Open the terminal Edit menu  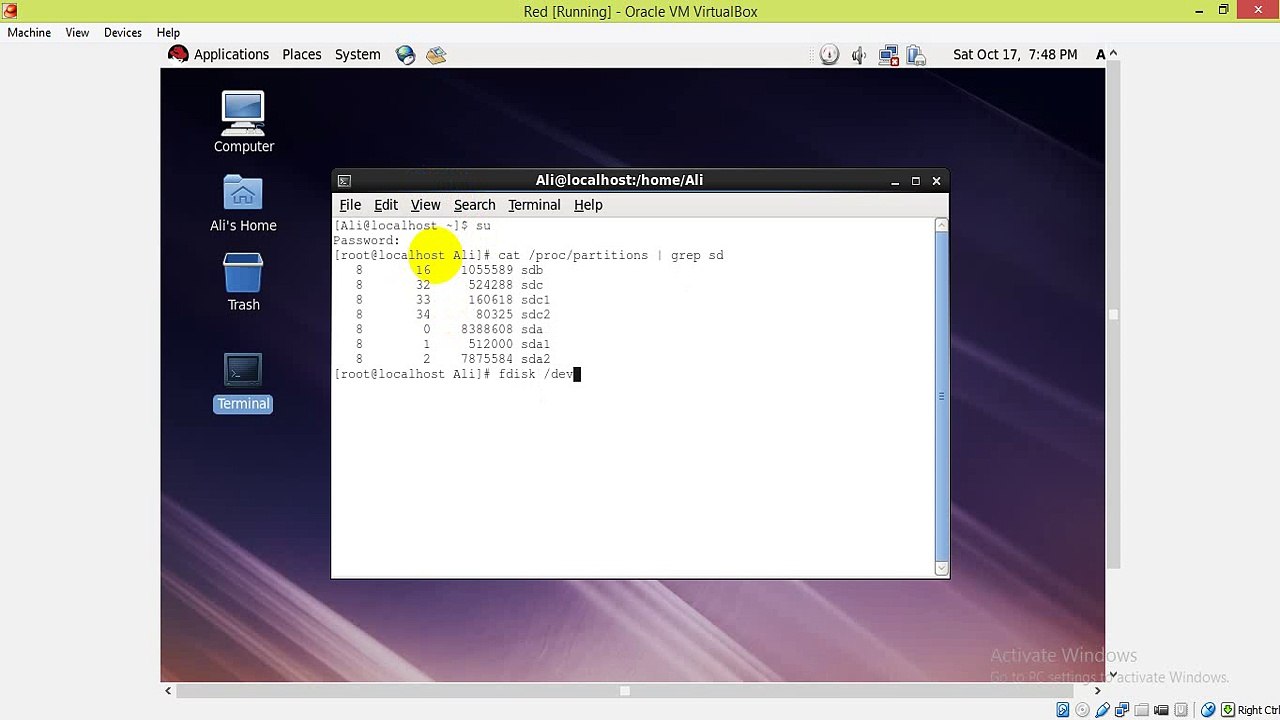(x=386, y=205)
